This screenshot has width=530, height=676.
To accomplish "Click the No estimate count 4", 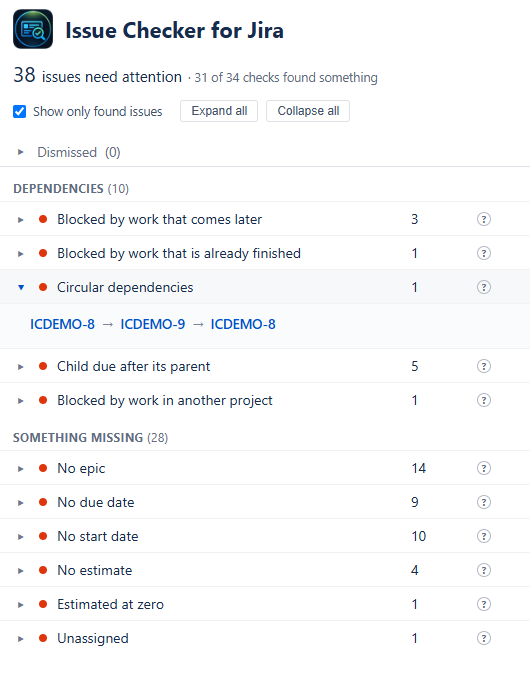I will pos(414,571).
